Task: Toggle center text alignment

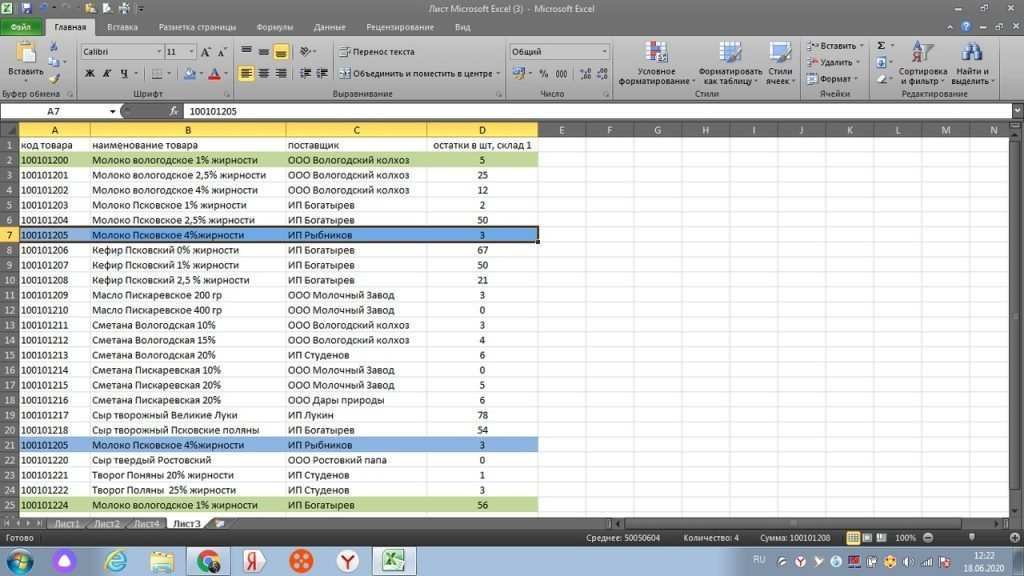Action: pyautogui.click(x=263, y=74)
